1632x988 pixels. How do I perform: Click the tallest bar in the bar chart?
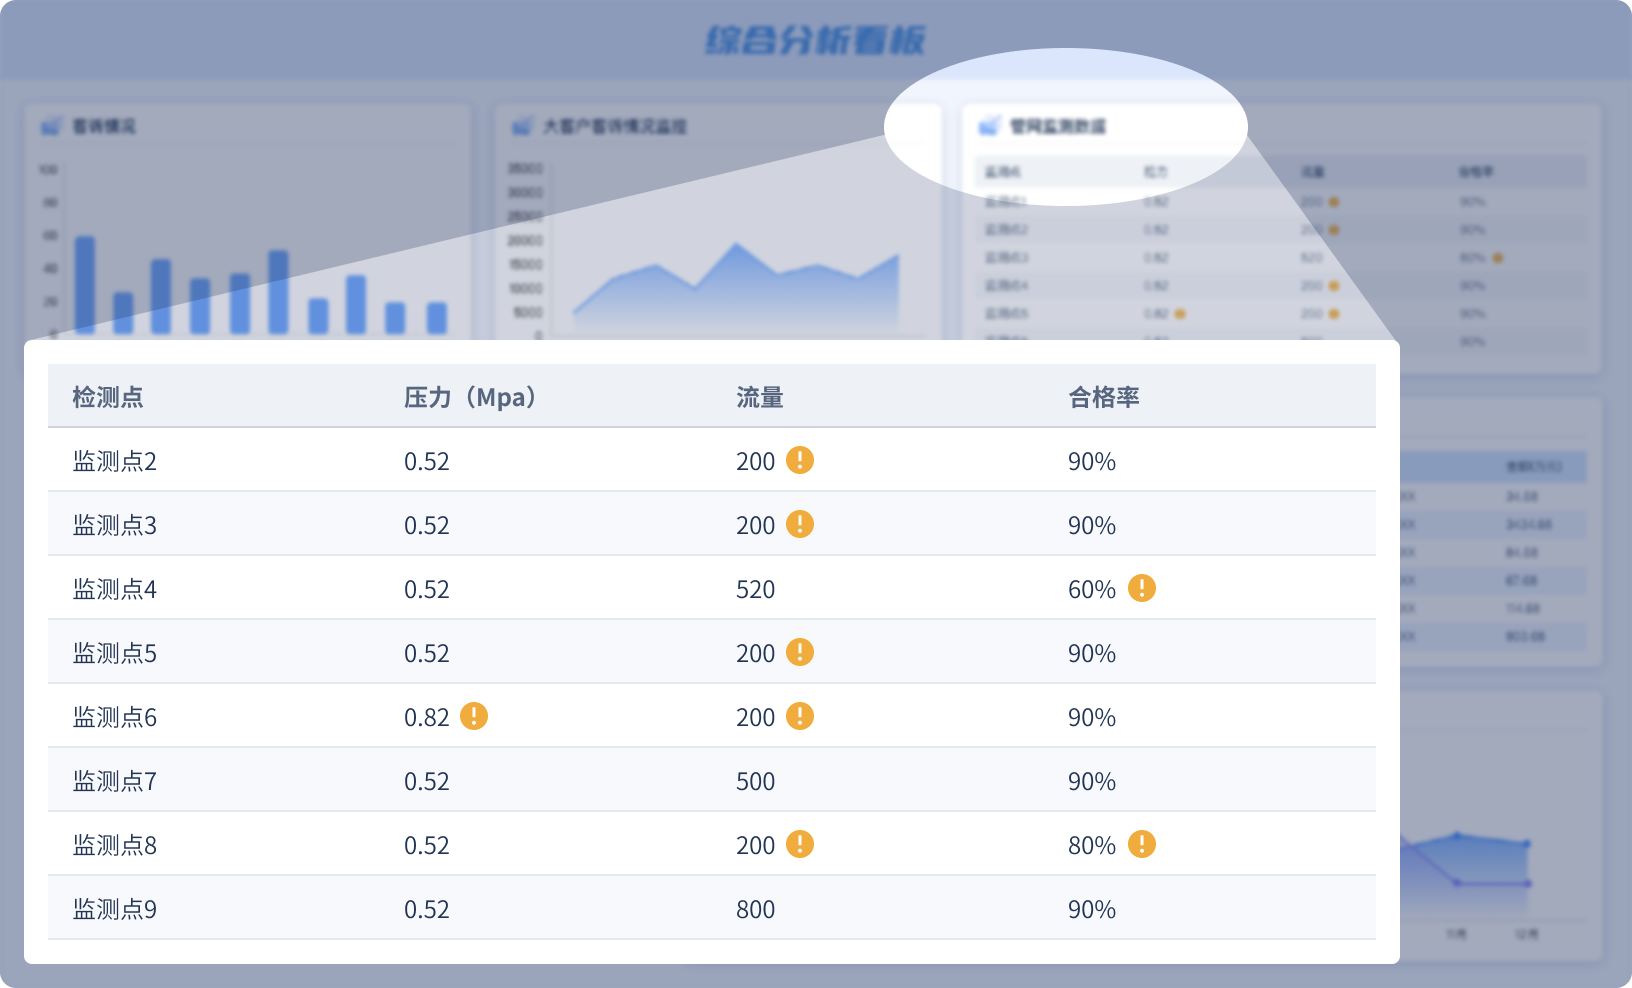point(85,284)
